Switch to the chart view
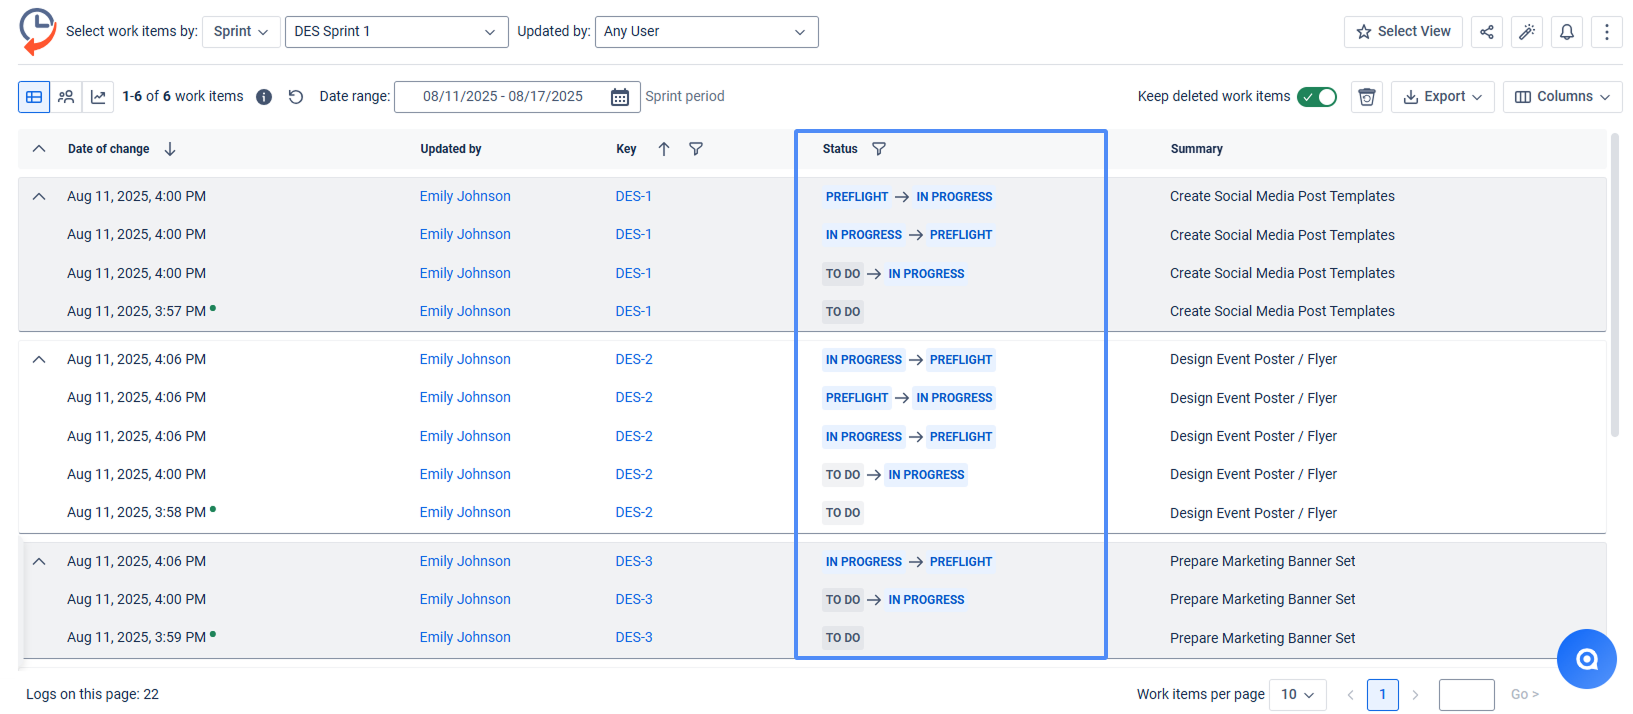 (98, 97)
